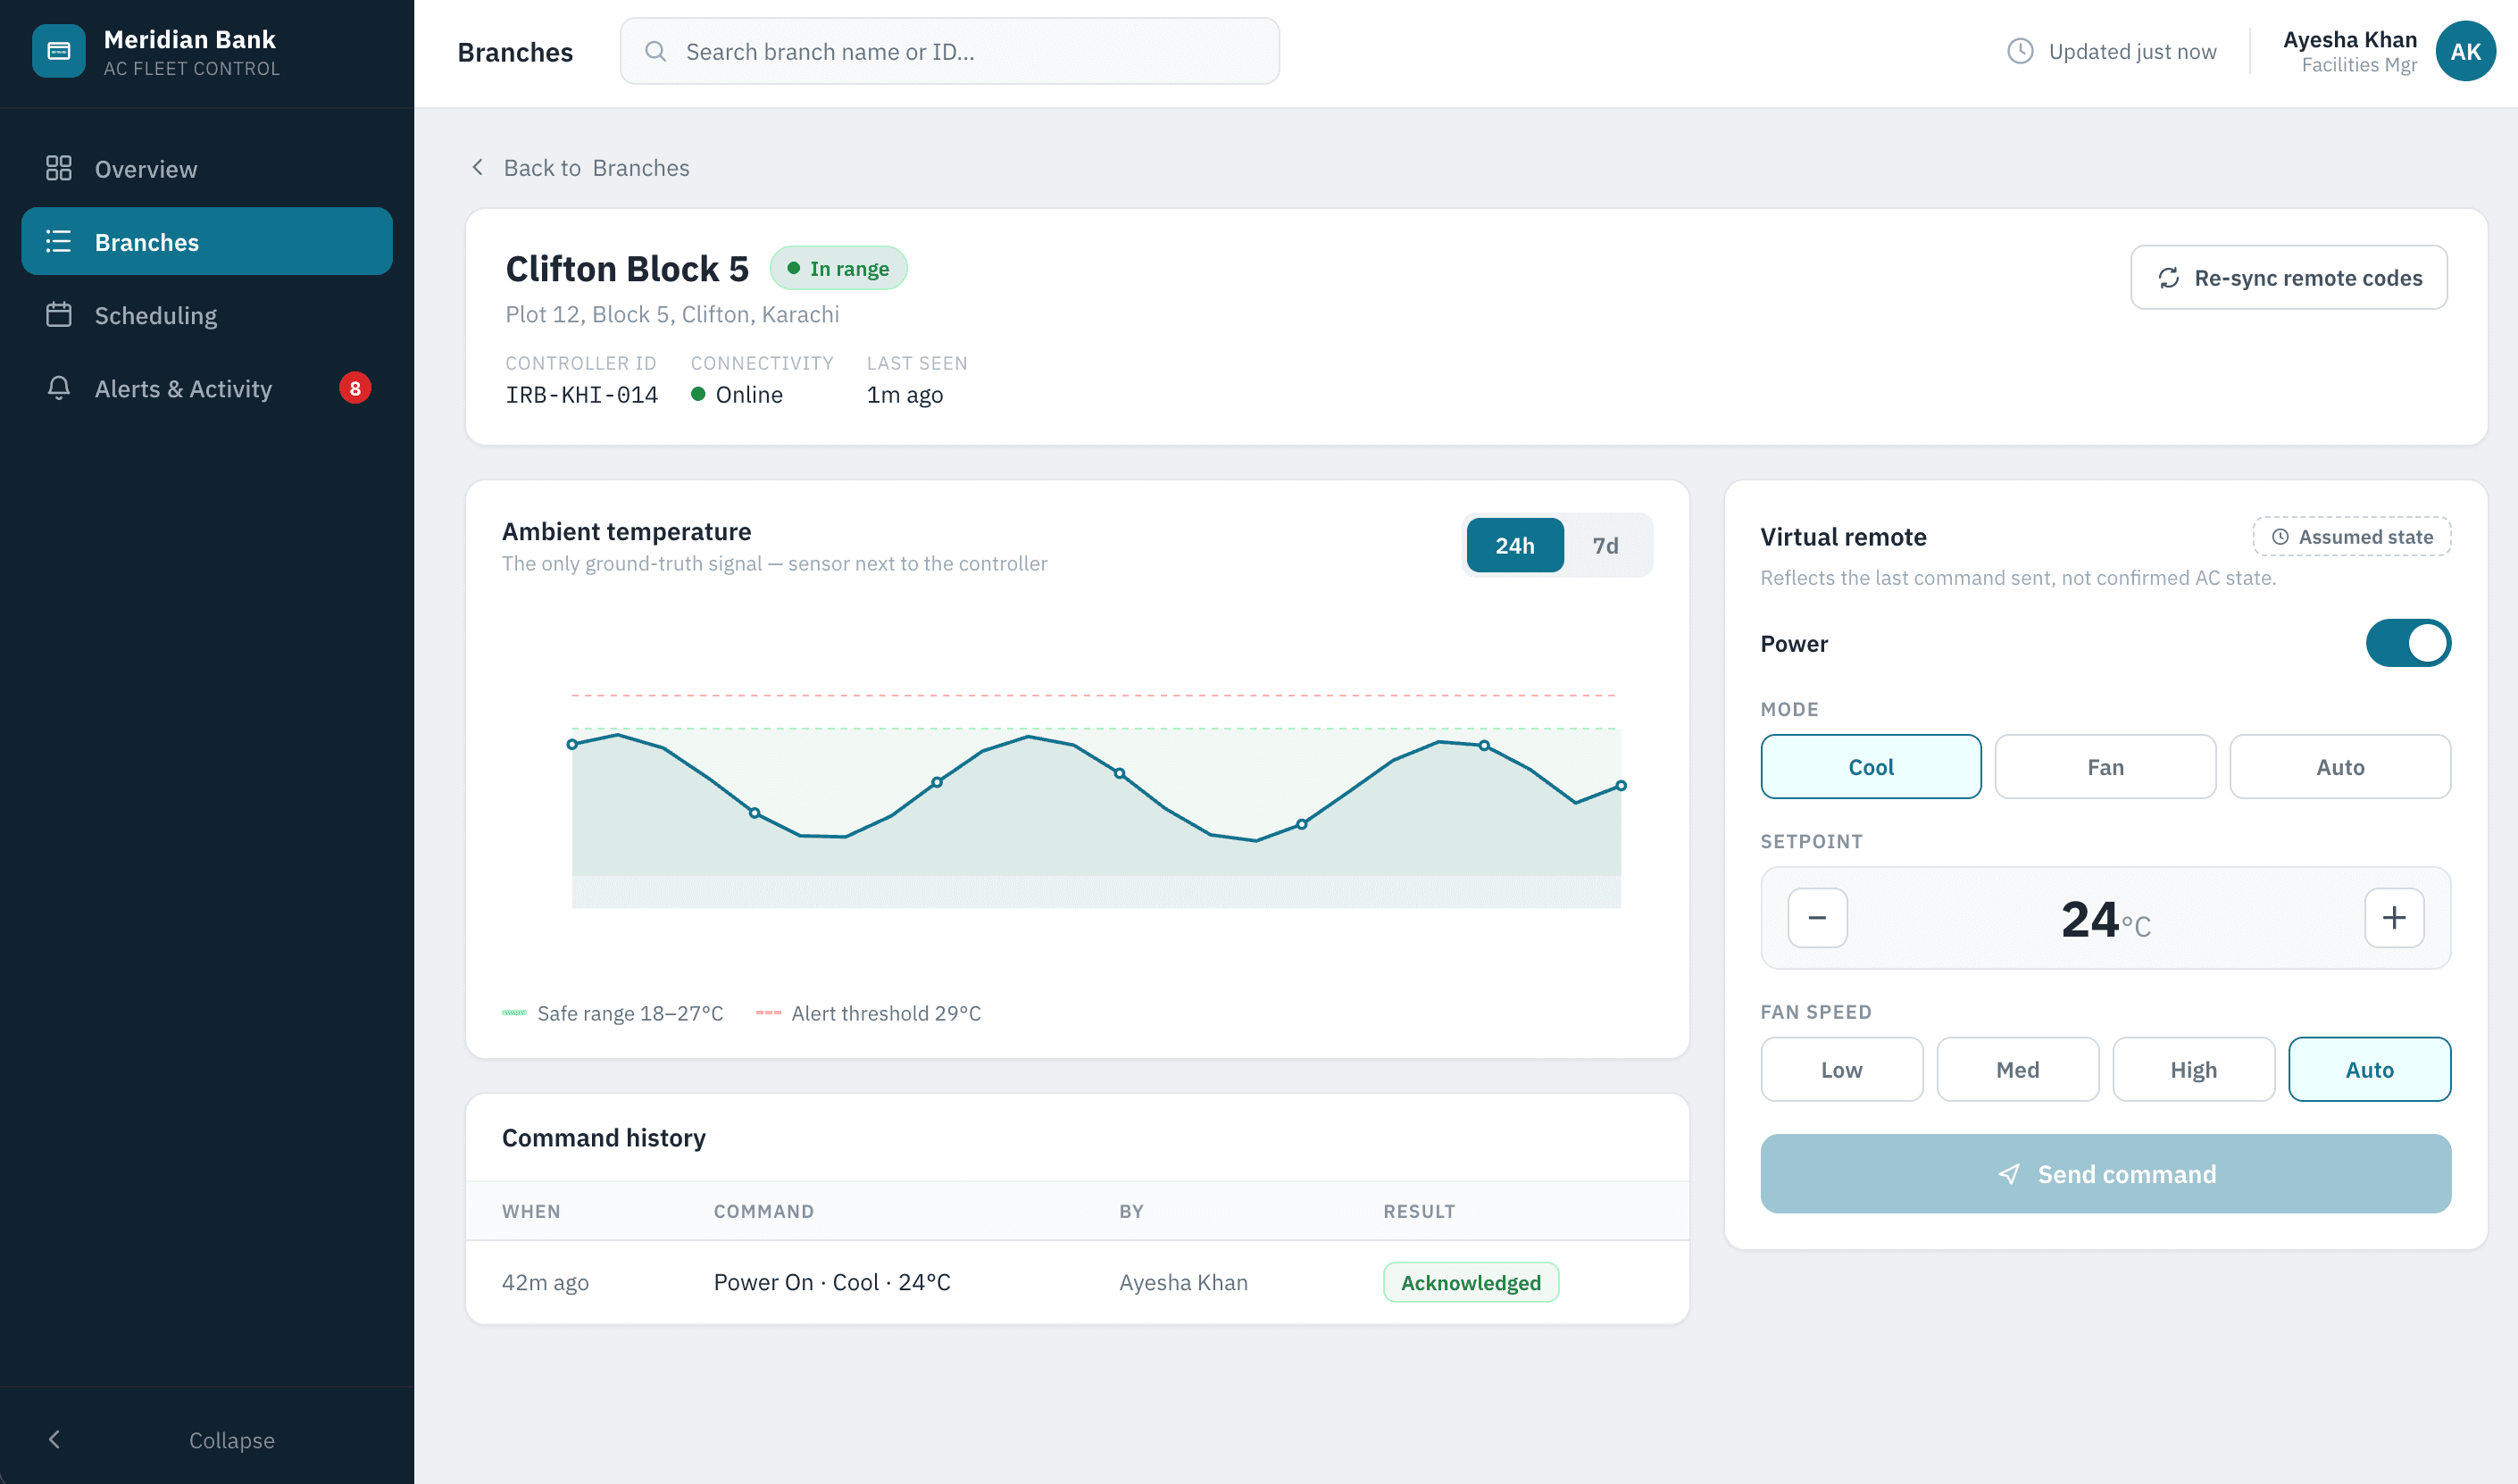The width and height of the screenshot is (2518, 1484).
Task: Set fan speed to High
Action: pyautogui.click(x=2193, y=1069)
